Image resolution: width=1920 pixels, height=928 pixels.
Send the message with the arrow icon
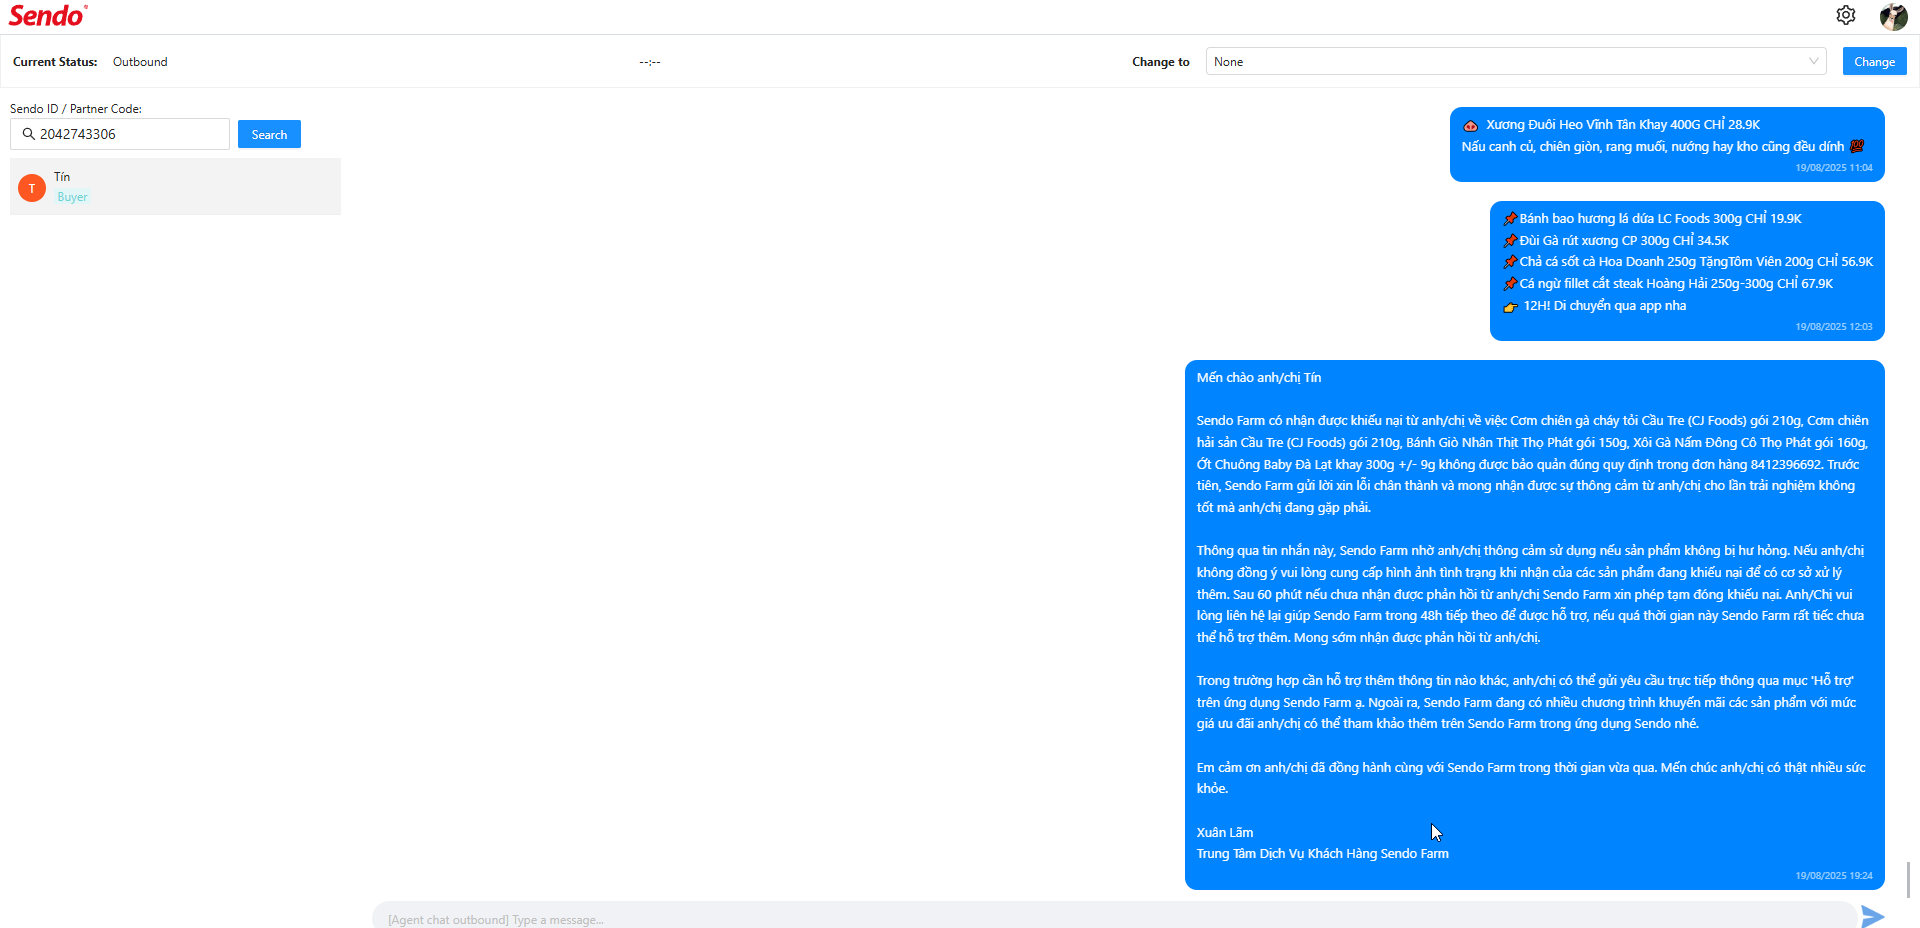(x=1873, y=916)
